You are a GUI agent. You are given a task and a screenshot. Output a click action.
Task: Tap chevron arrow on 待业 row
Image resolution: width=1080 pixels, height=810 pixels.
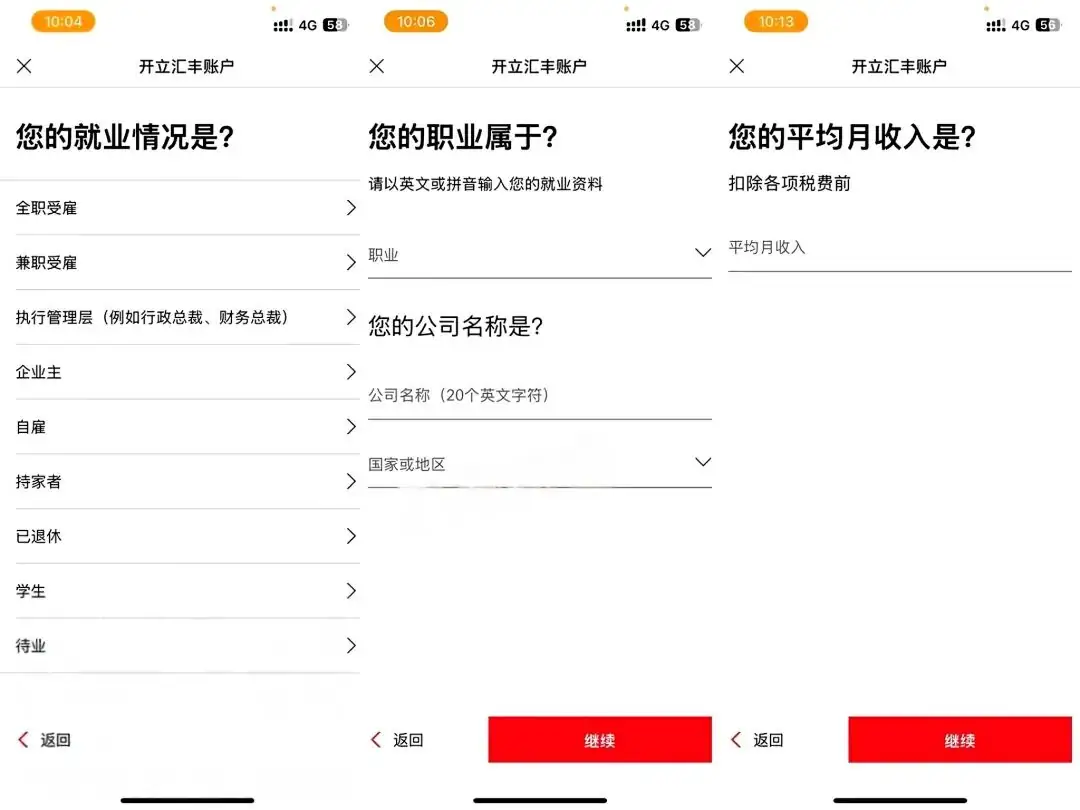pos(351,645)
